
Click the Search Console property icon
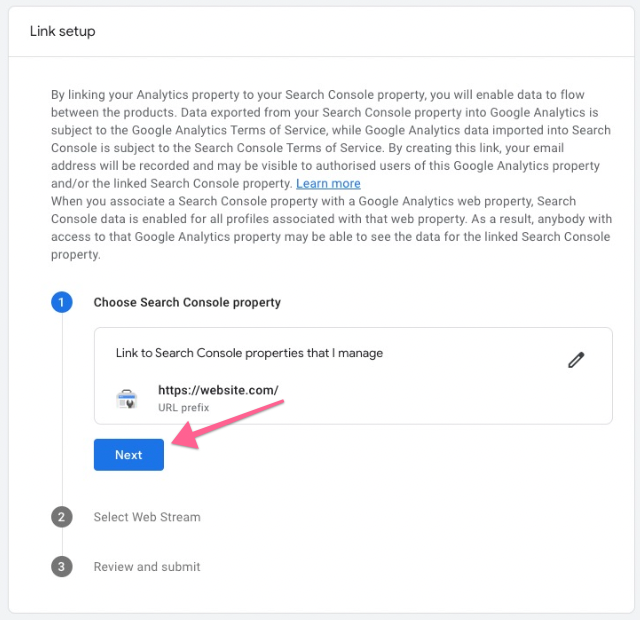(126, 398)
